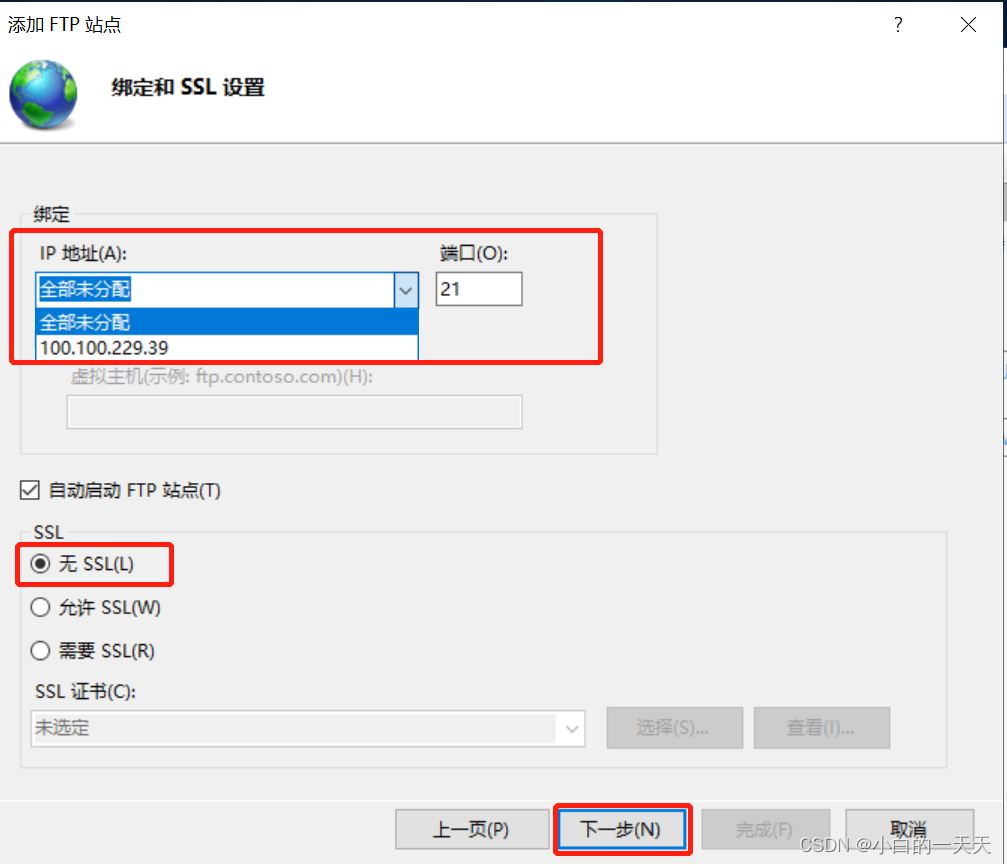Select the 无 SSL radio button
The height and width of the screenshot is (864, 1007).
coord(40,564)
